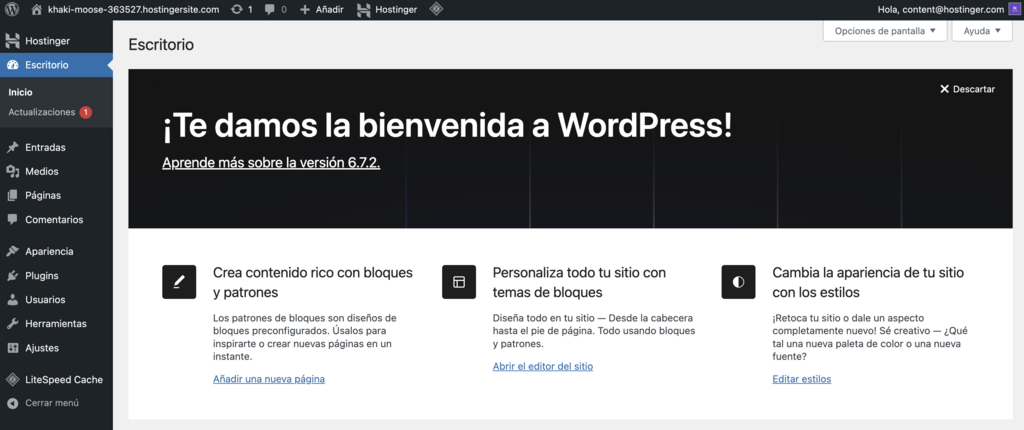Select Actualizaciones in the sidebar submenu
The width and height of the screenshot is (1024, 430).
(42, 112)
